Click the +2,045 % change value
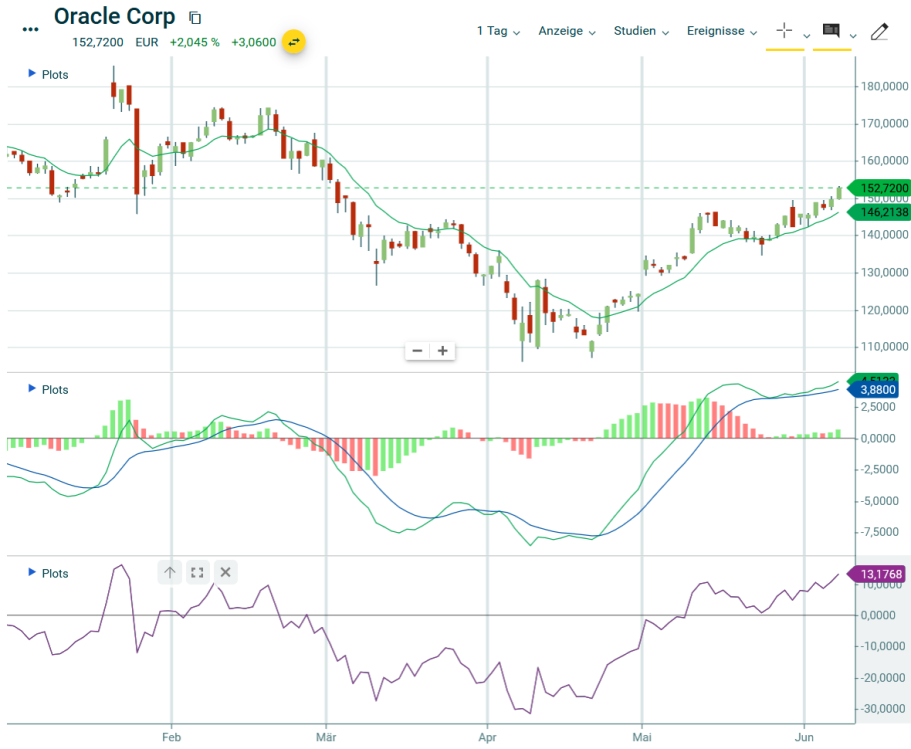911x749 pixels. (195, 42)
